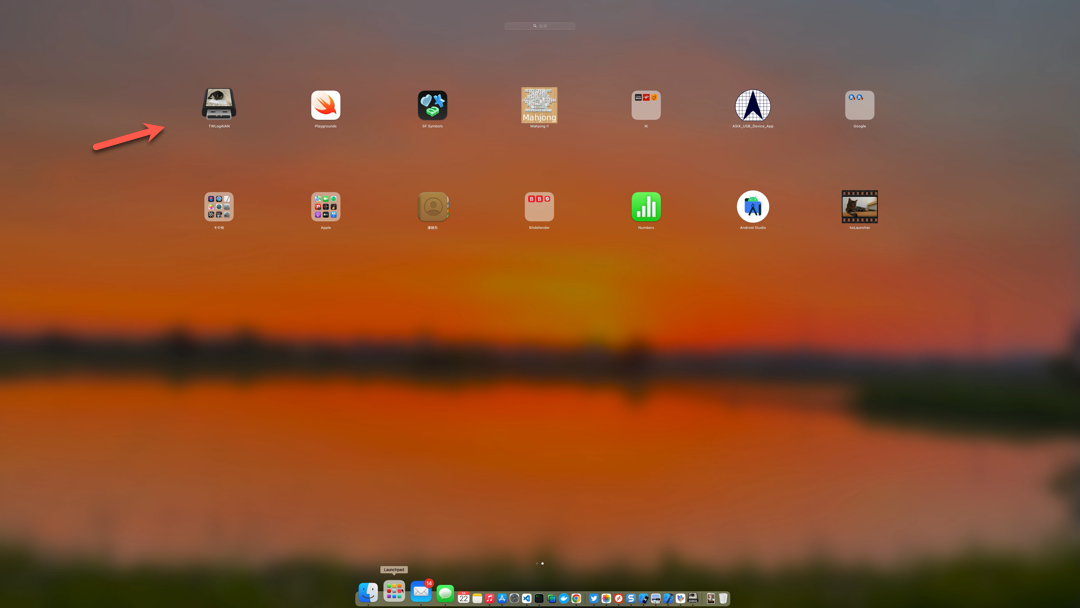This screenshot has width=1080, height=608.
Task: Launch Swift Playgrounds
Action: (326, 105)
